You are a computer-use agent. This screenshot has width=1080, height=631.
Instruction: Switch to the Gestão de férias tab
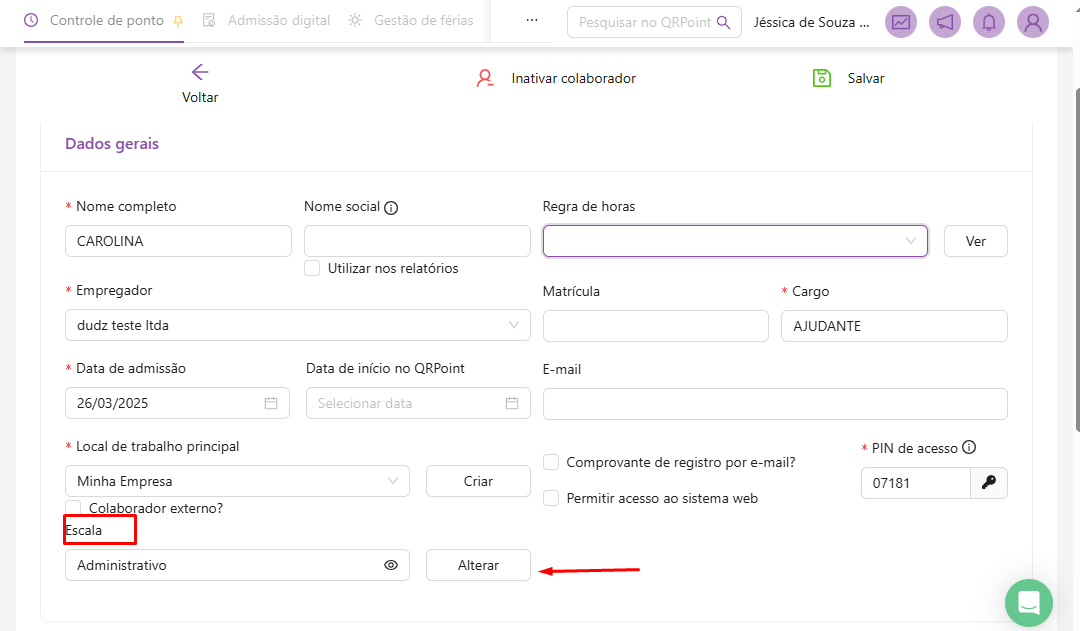412,20
